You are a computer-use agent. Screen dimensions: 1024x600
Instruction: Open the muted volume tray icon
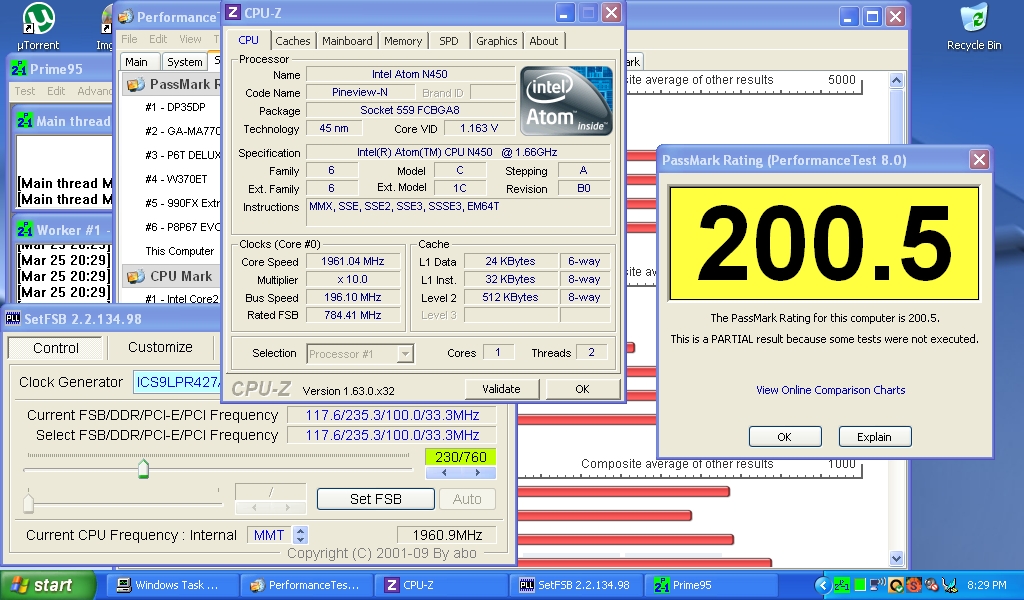point(931,585)
